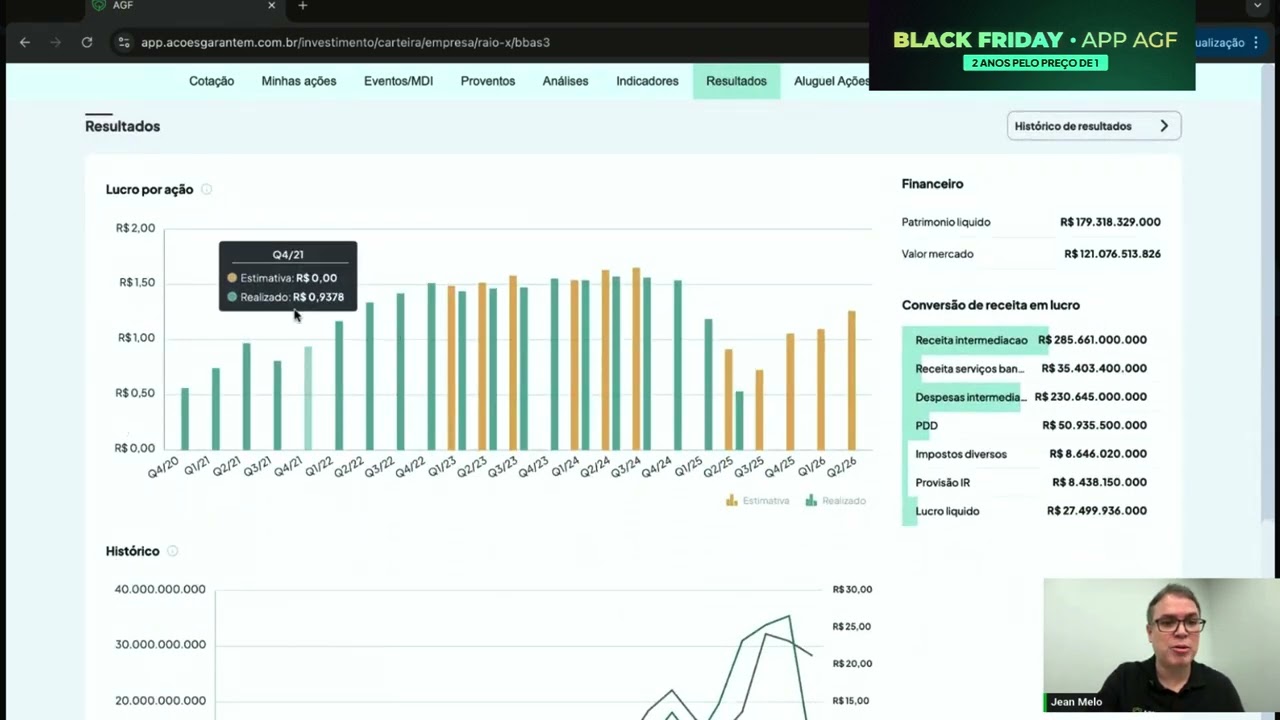1280x720 pixels.
Task: Click the Lucro líquido row
Action: click(x=1031, y=511)
